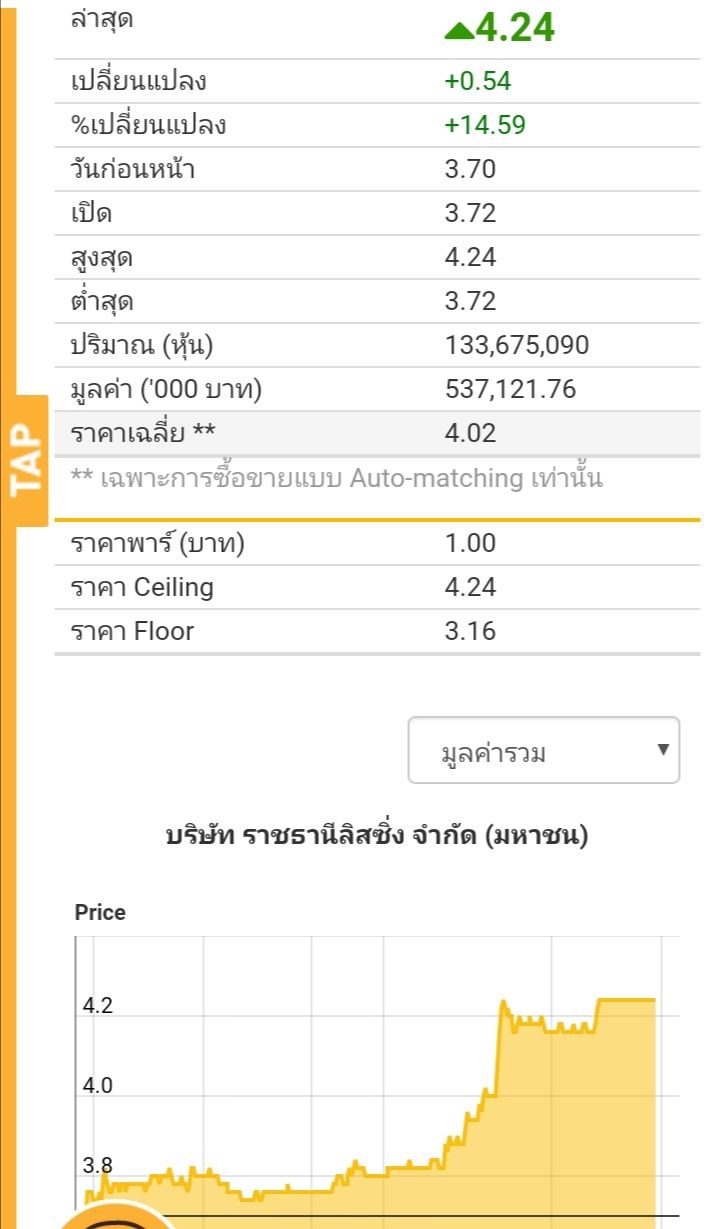The image size is (720, 1229).
Task: Click the +14.59 percent change value
Action: tap(485, 125)
